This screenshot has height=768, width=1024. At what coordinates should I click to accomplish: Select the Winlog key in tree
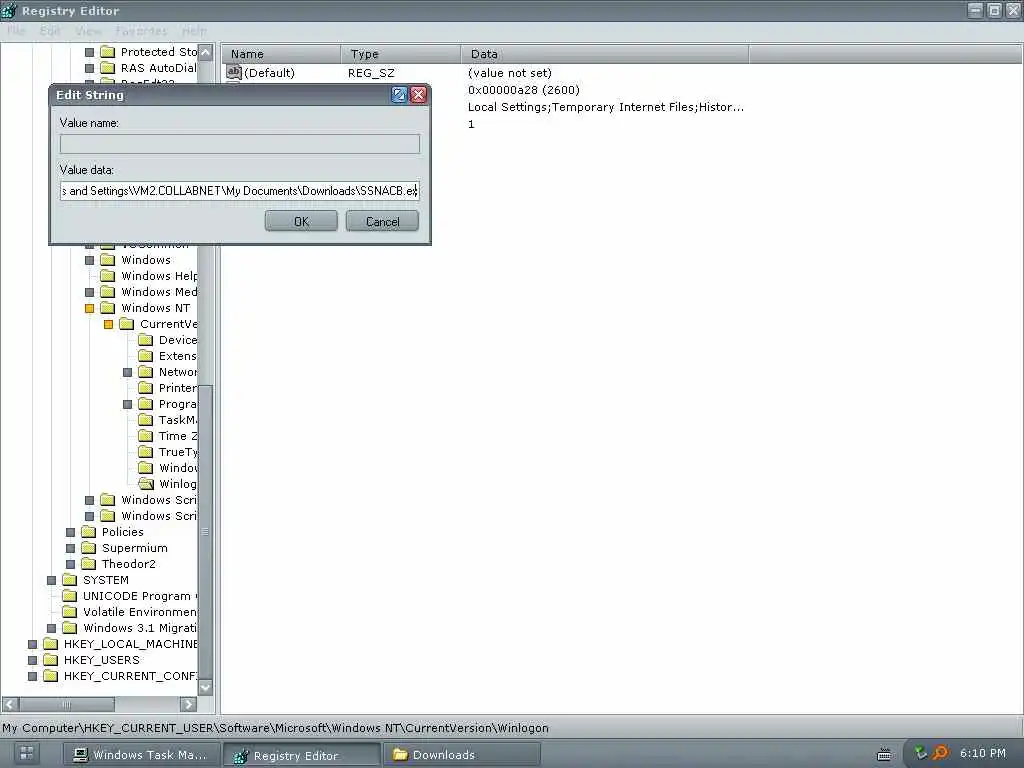pos(177,484)
